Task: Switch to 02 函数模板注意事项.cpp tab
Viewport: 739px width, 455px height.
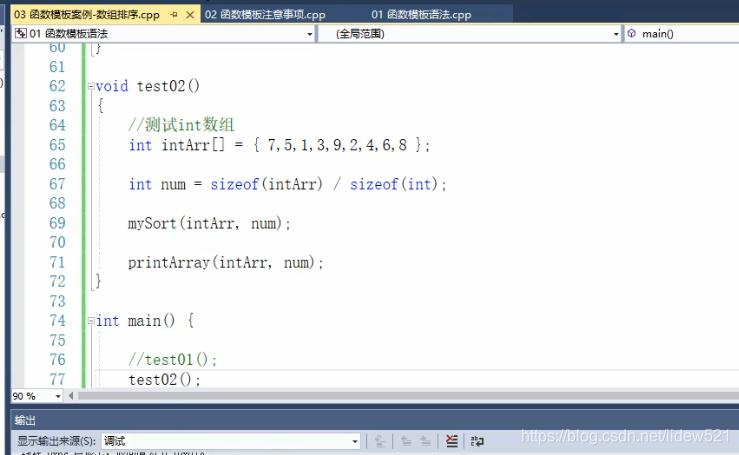Action: 265,15
